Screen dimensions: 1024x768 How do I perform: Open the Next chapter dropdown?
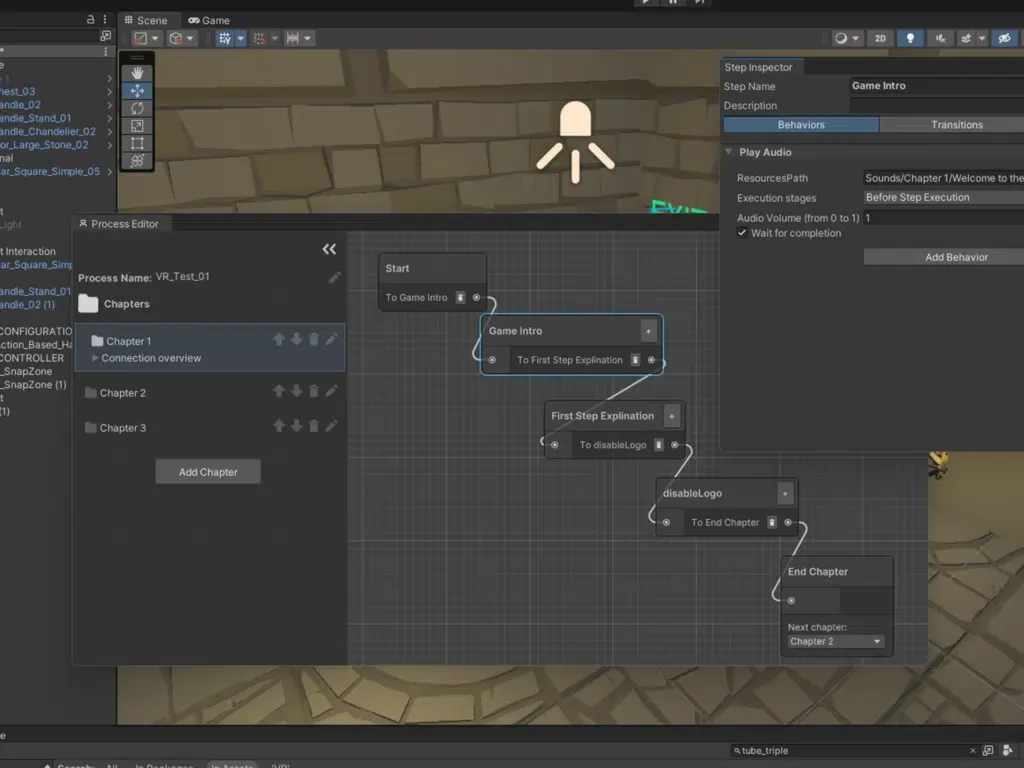pyautogui.click(x=835, y=641)
